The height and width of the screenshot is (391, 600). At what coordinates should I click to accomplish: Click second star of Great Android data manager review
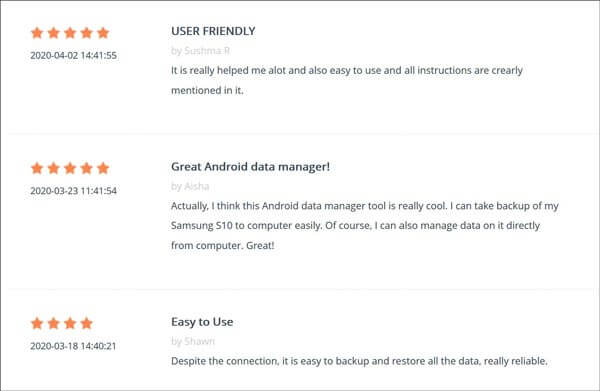click(x=54, y=168)
